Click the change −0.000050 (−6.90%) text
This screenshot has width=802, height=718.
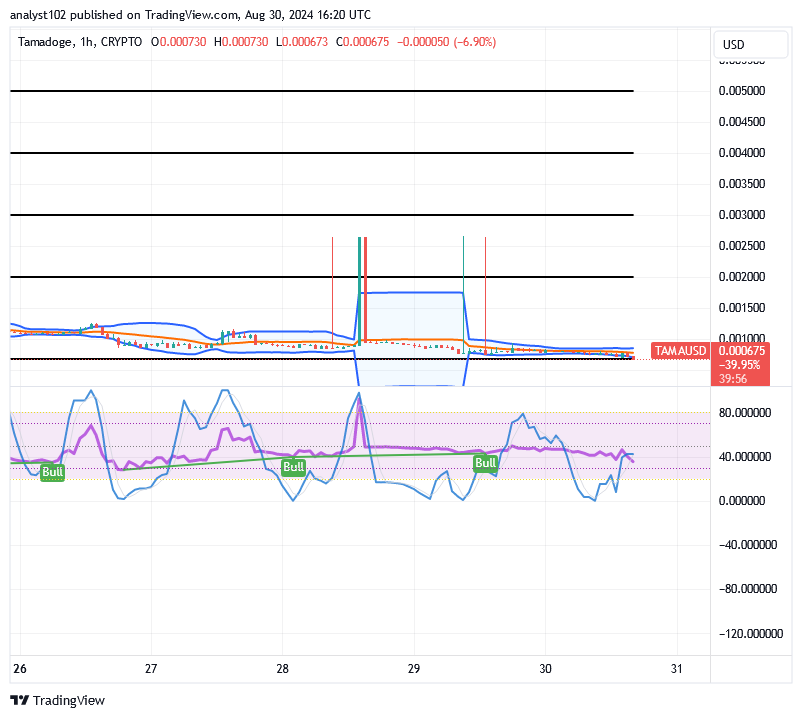[447, 42]
